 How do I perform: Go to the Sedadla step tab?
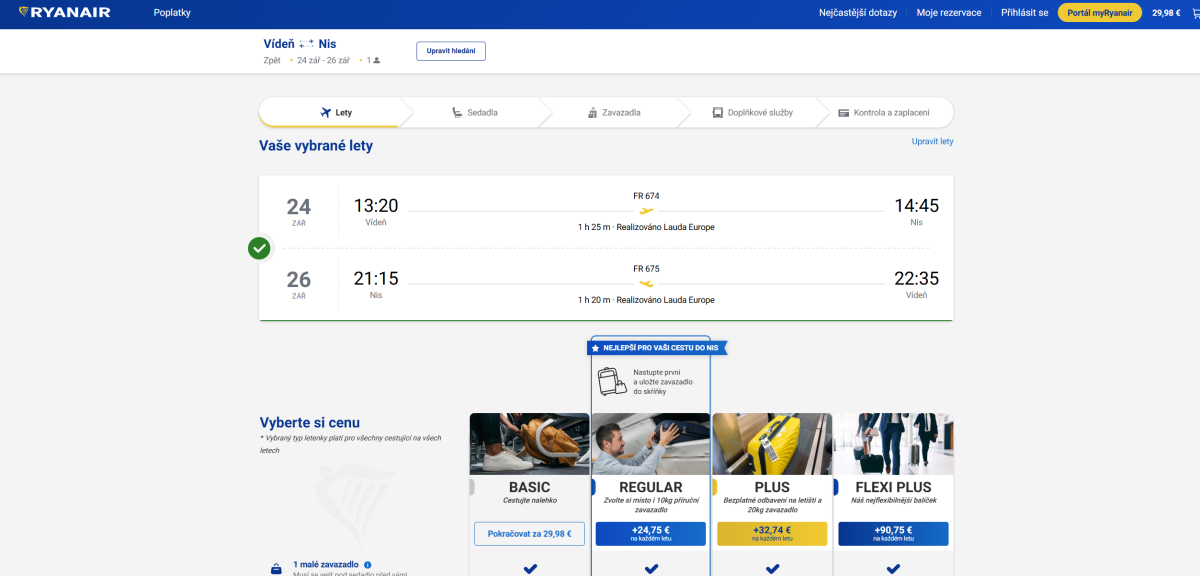[473, 113]
